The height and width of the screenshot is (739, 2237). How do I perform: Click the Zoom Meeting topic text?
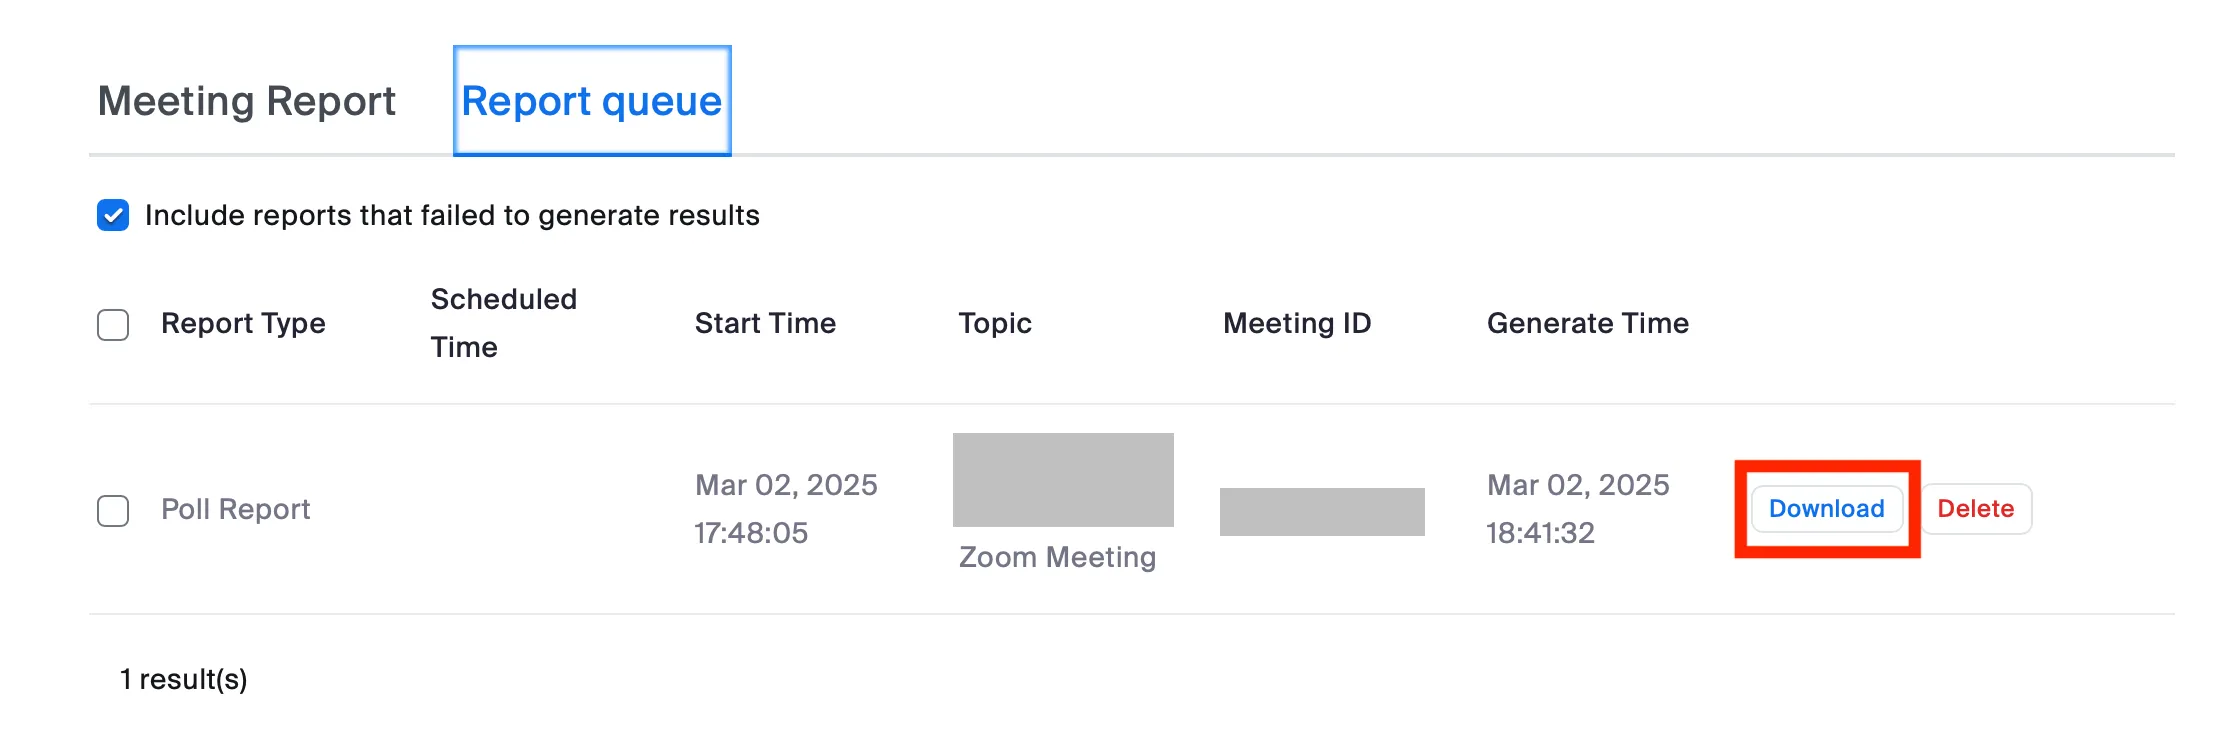1057,557
